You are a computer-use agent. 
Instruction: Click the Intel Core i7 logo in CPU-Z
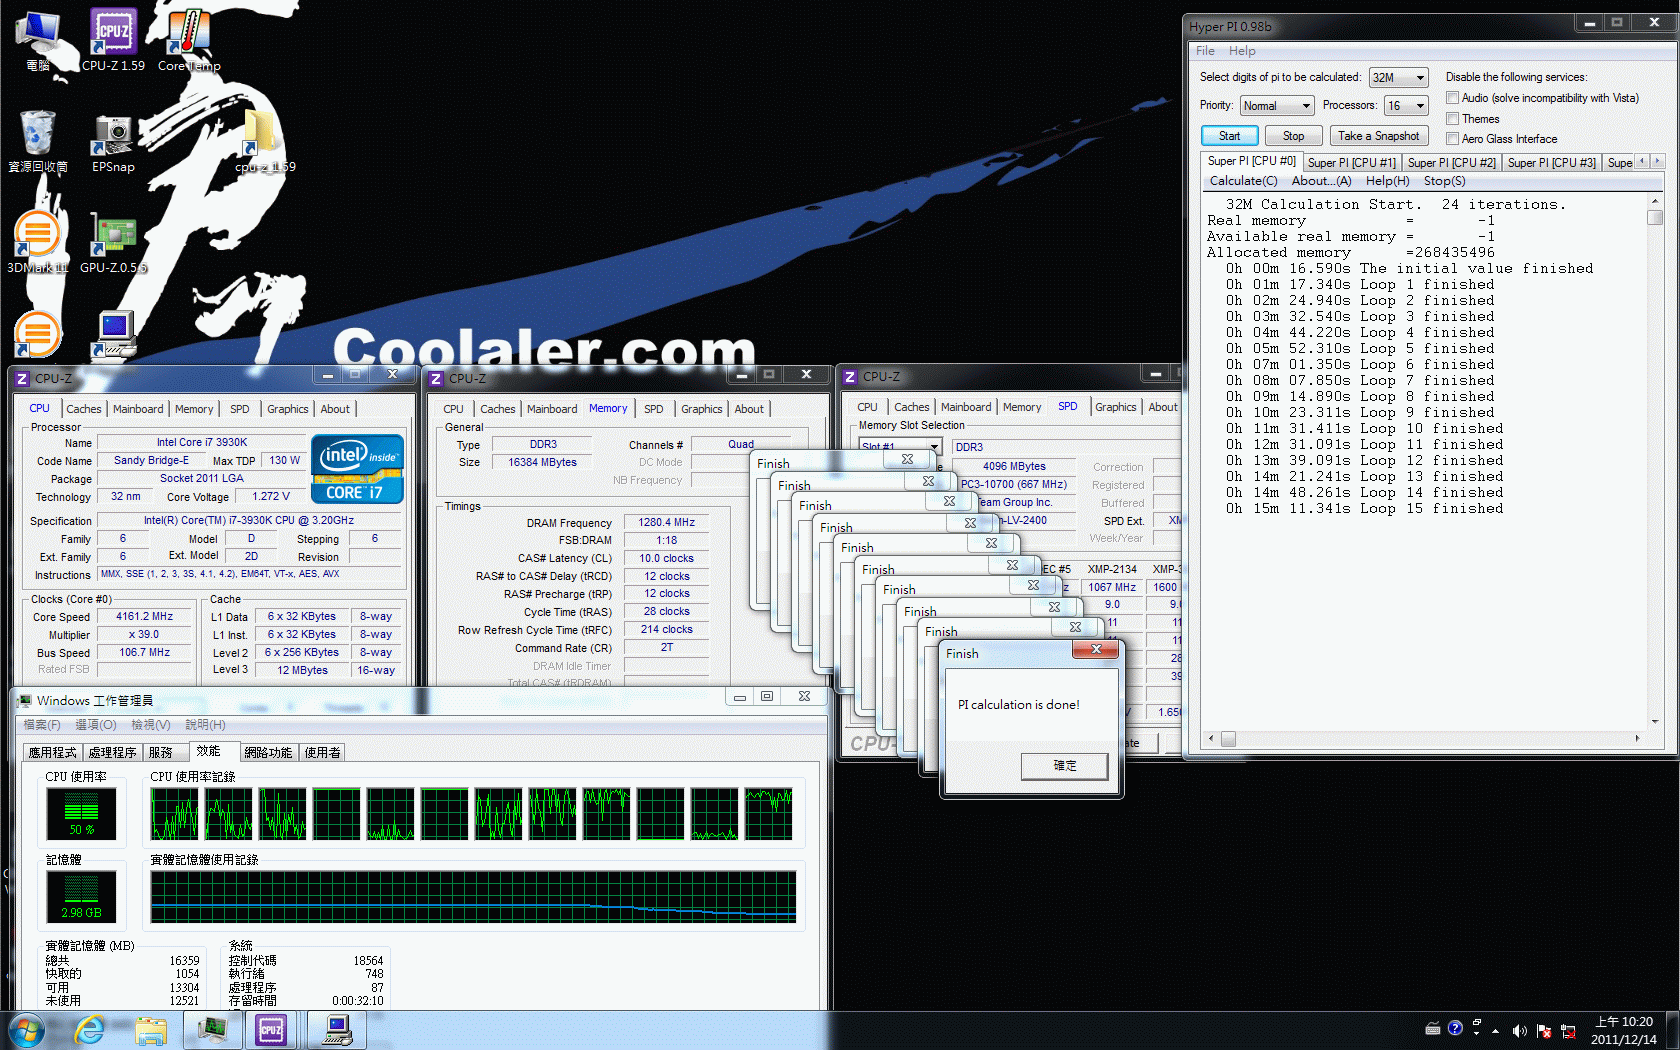click(x=357, y=468)
